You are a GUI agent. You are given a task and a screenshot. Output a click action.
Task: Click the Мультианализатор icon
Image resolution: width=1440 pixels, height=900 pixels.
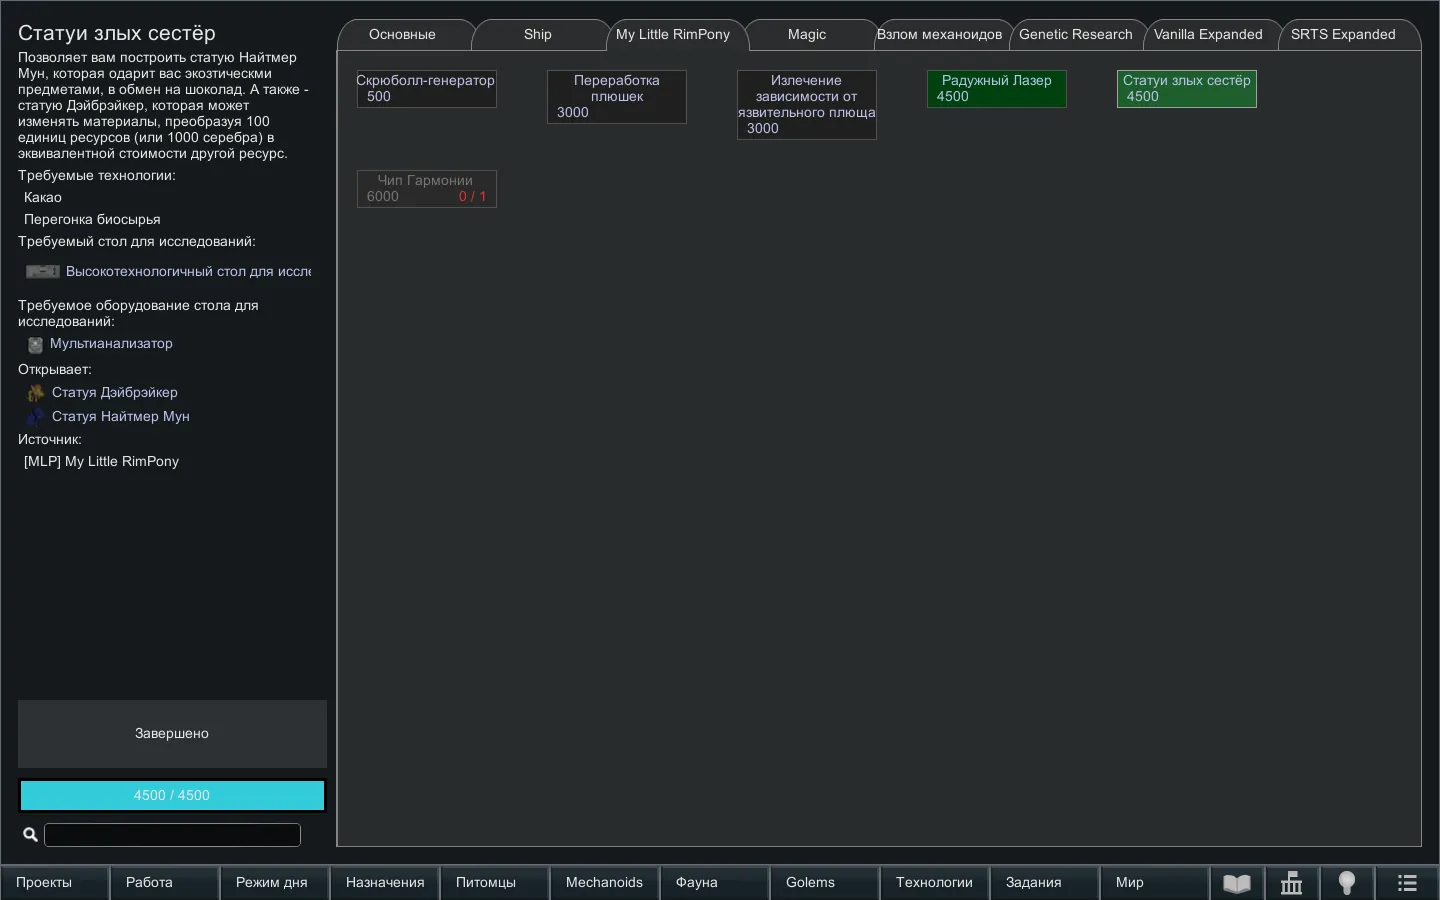pyautogui.click(x=35, y=345)
